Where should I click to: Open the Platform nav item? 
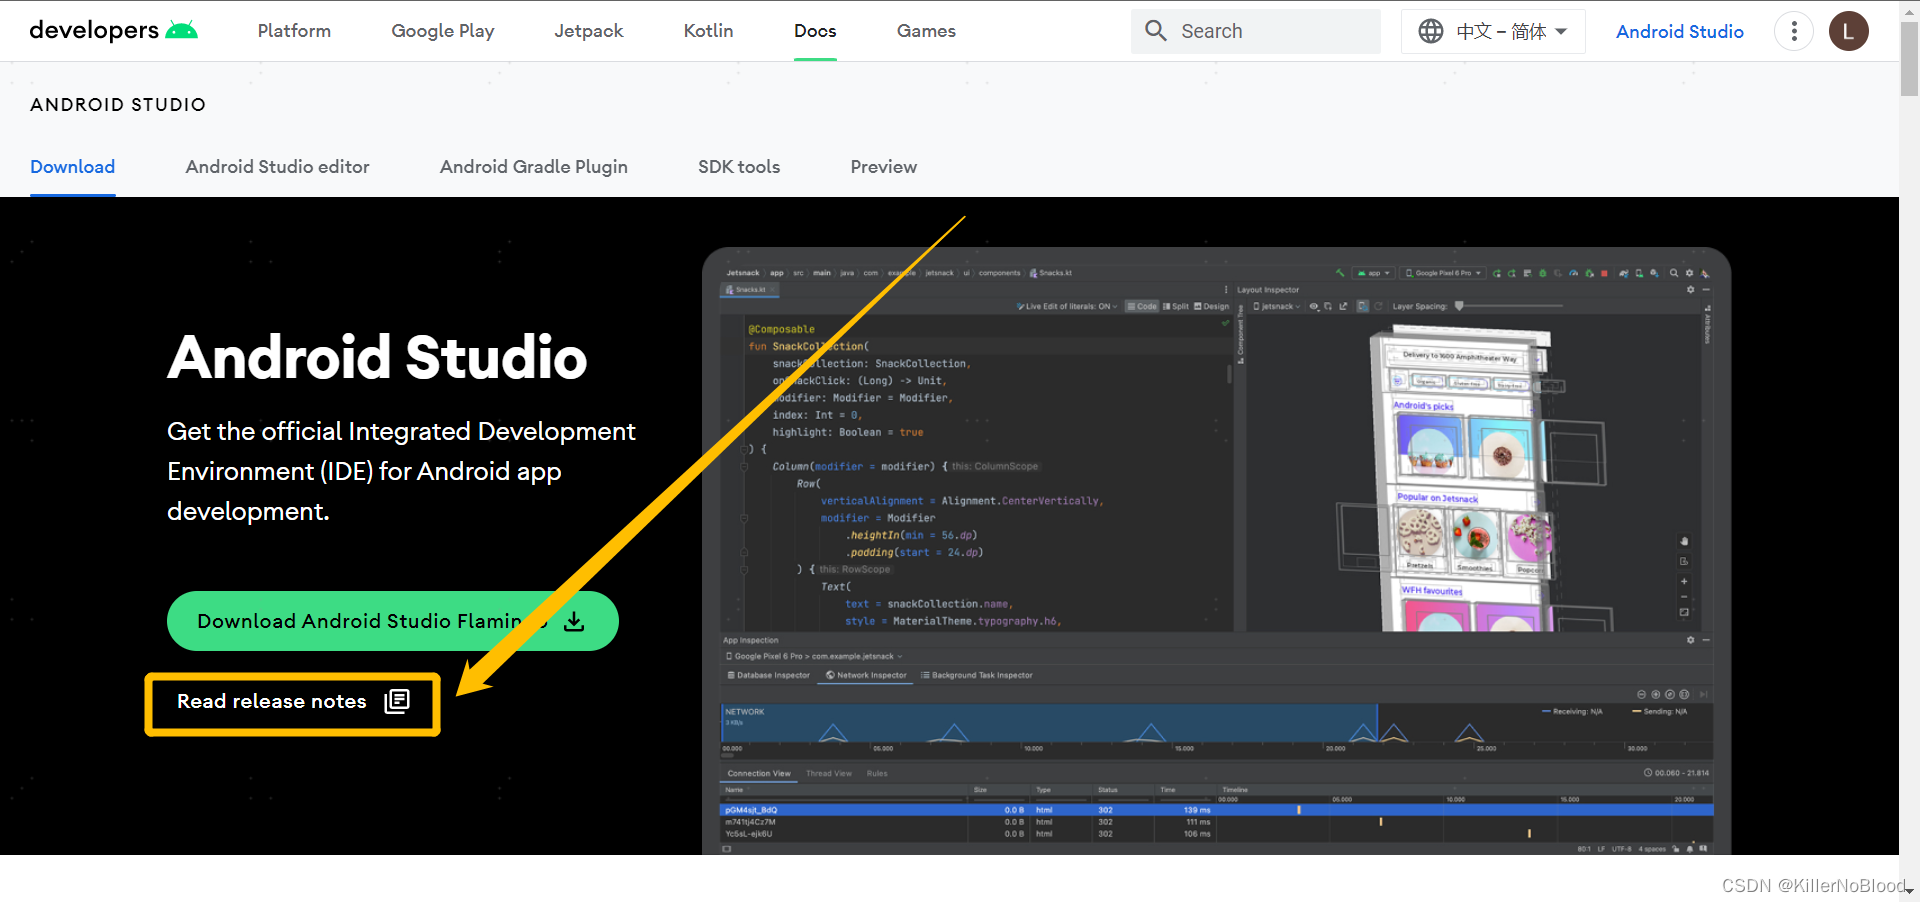tap(294, 31)
